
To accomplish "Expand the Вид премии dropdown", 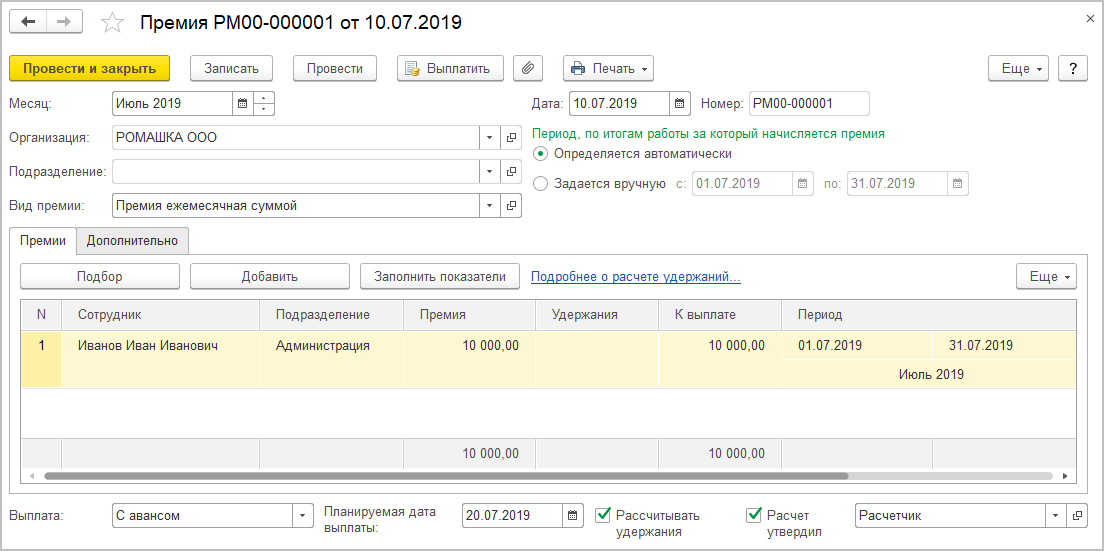I will pos(490,206).
